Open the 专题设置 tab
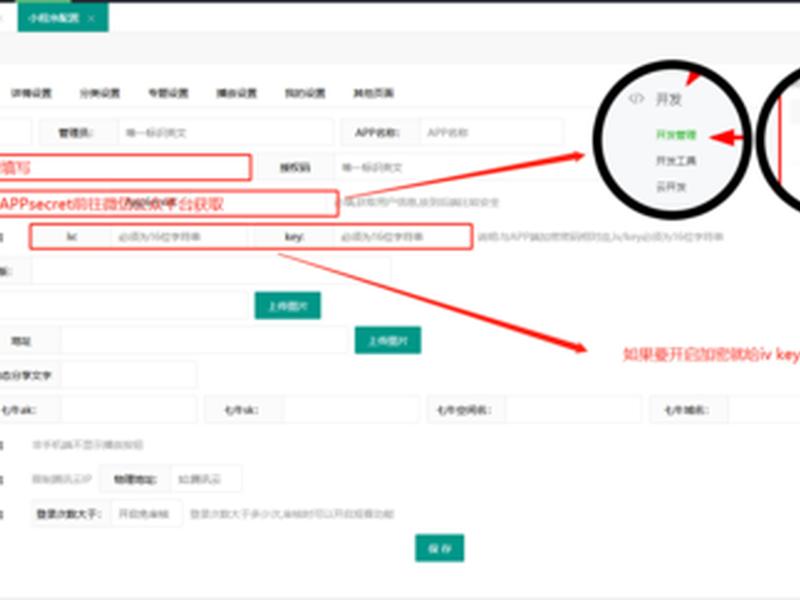Viewport: 800px width, 600px height. pos(168,93)
